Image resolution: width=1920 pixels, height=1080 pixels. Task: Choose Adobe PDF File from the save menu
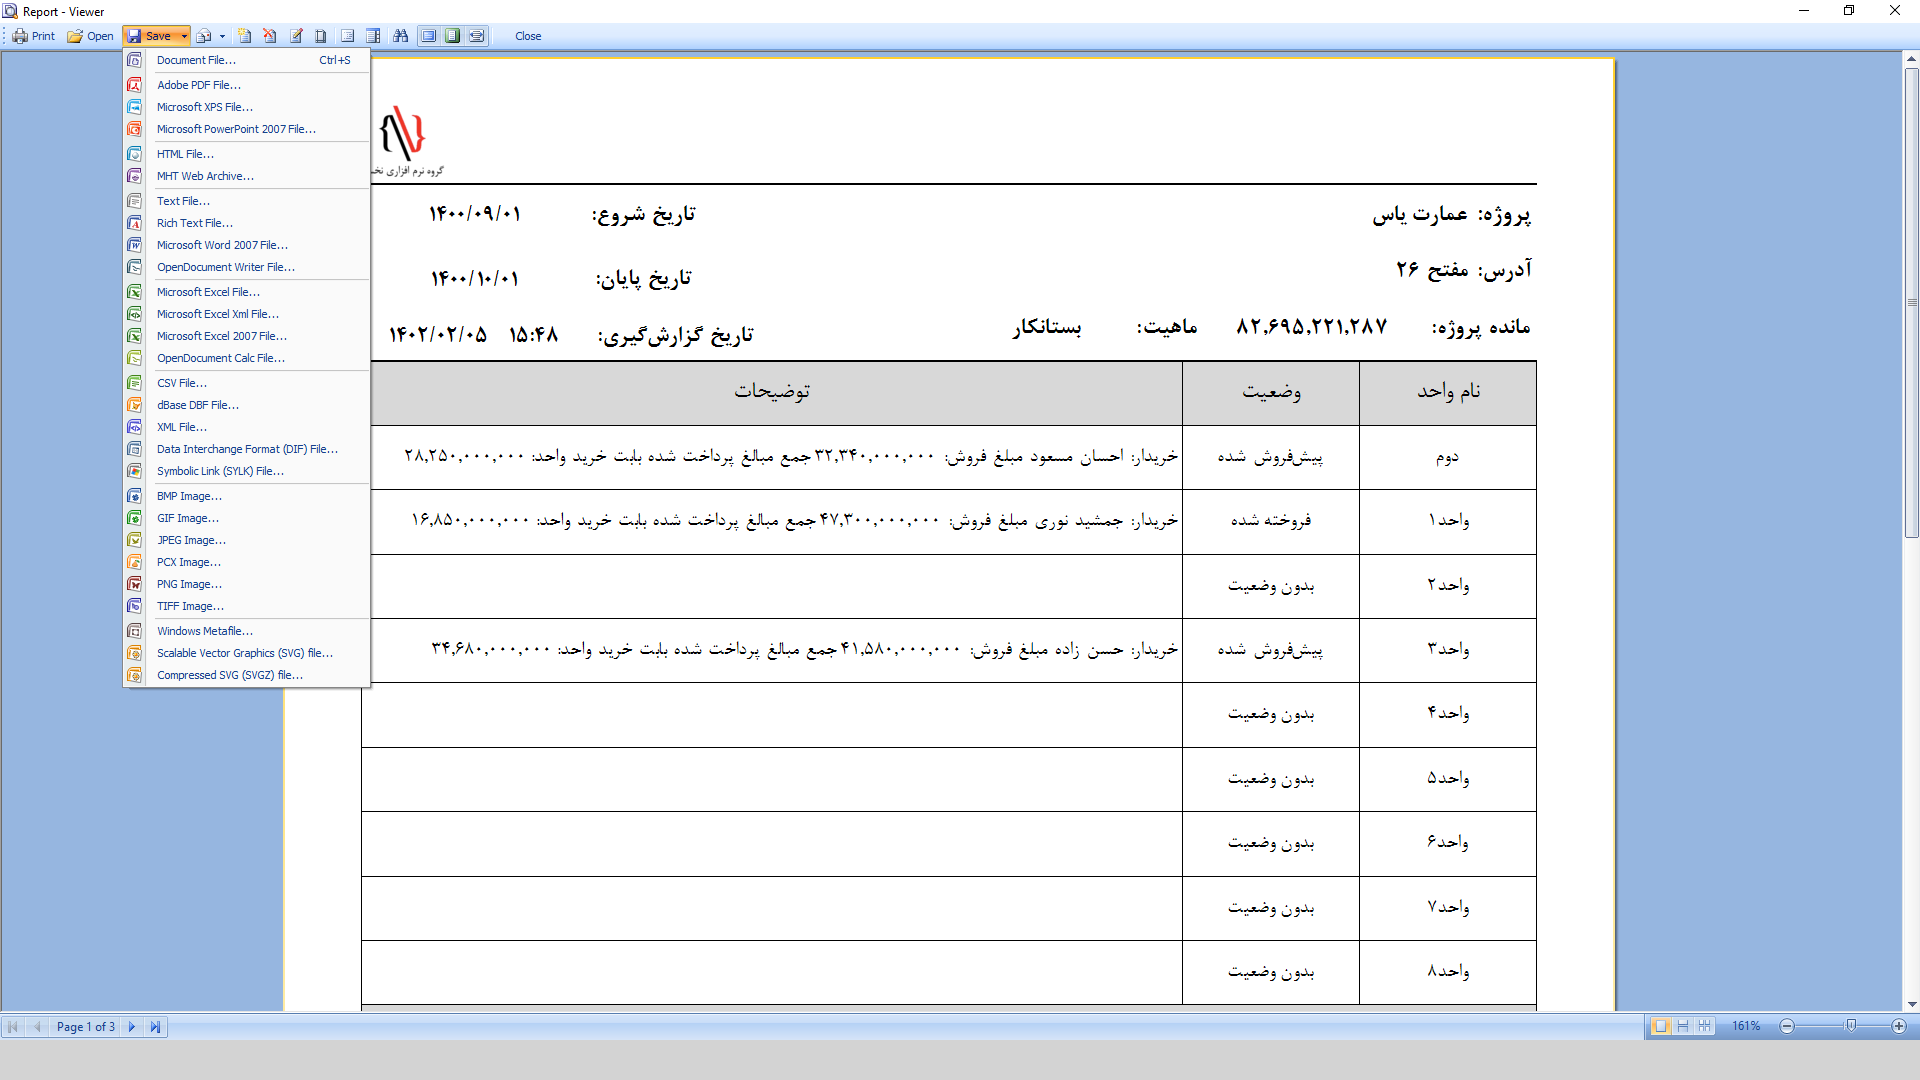[x=198, y=85]
